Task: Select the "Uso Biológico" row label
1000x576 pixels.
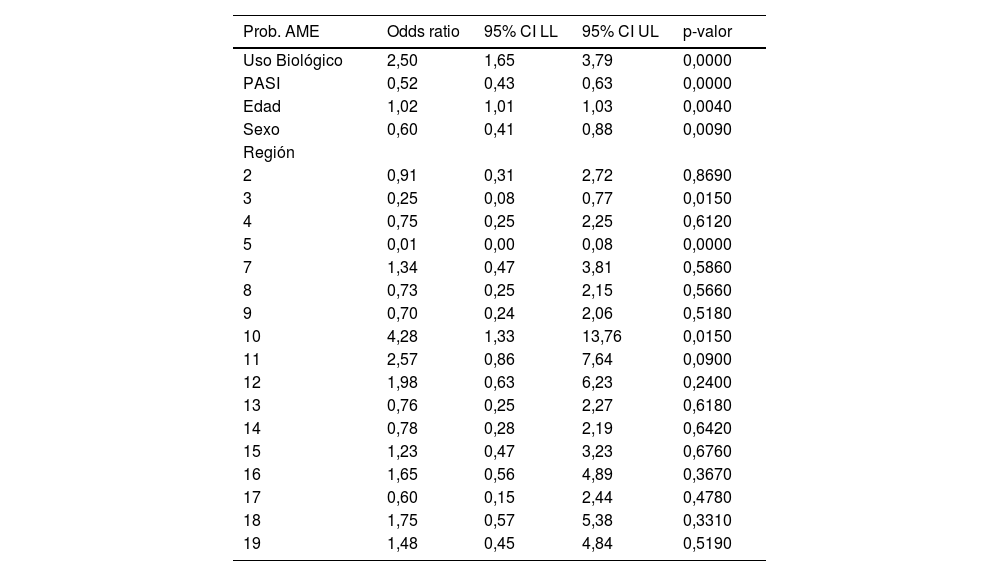Action: click(x=293, y=60)
